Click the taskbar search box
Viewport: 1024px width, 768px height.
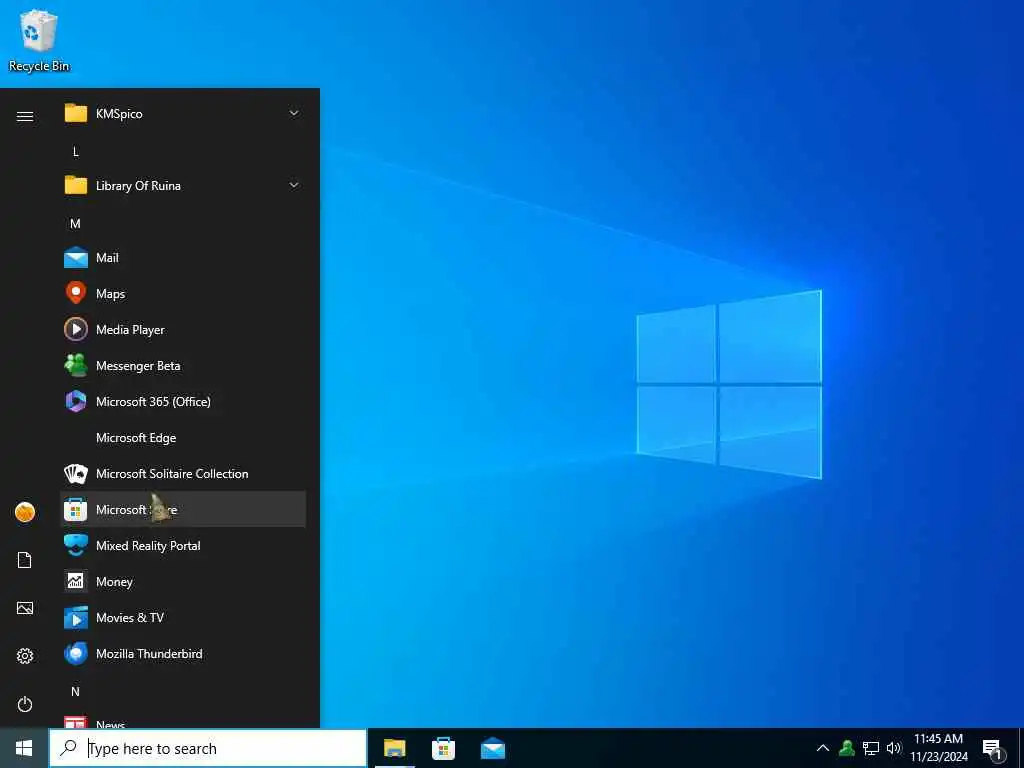(x=208, y=748)
